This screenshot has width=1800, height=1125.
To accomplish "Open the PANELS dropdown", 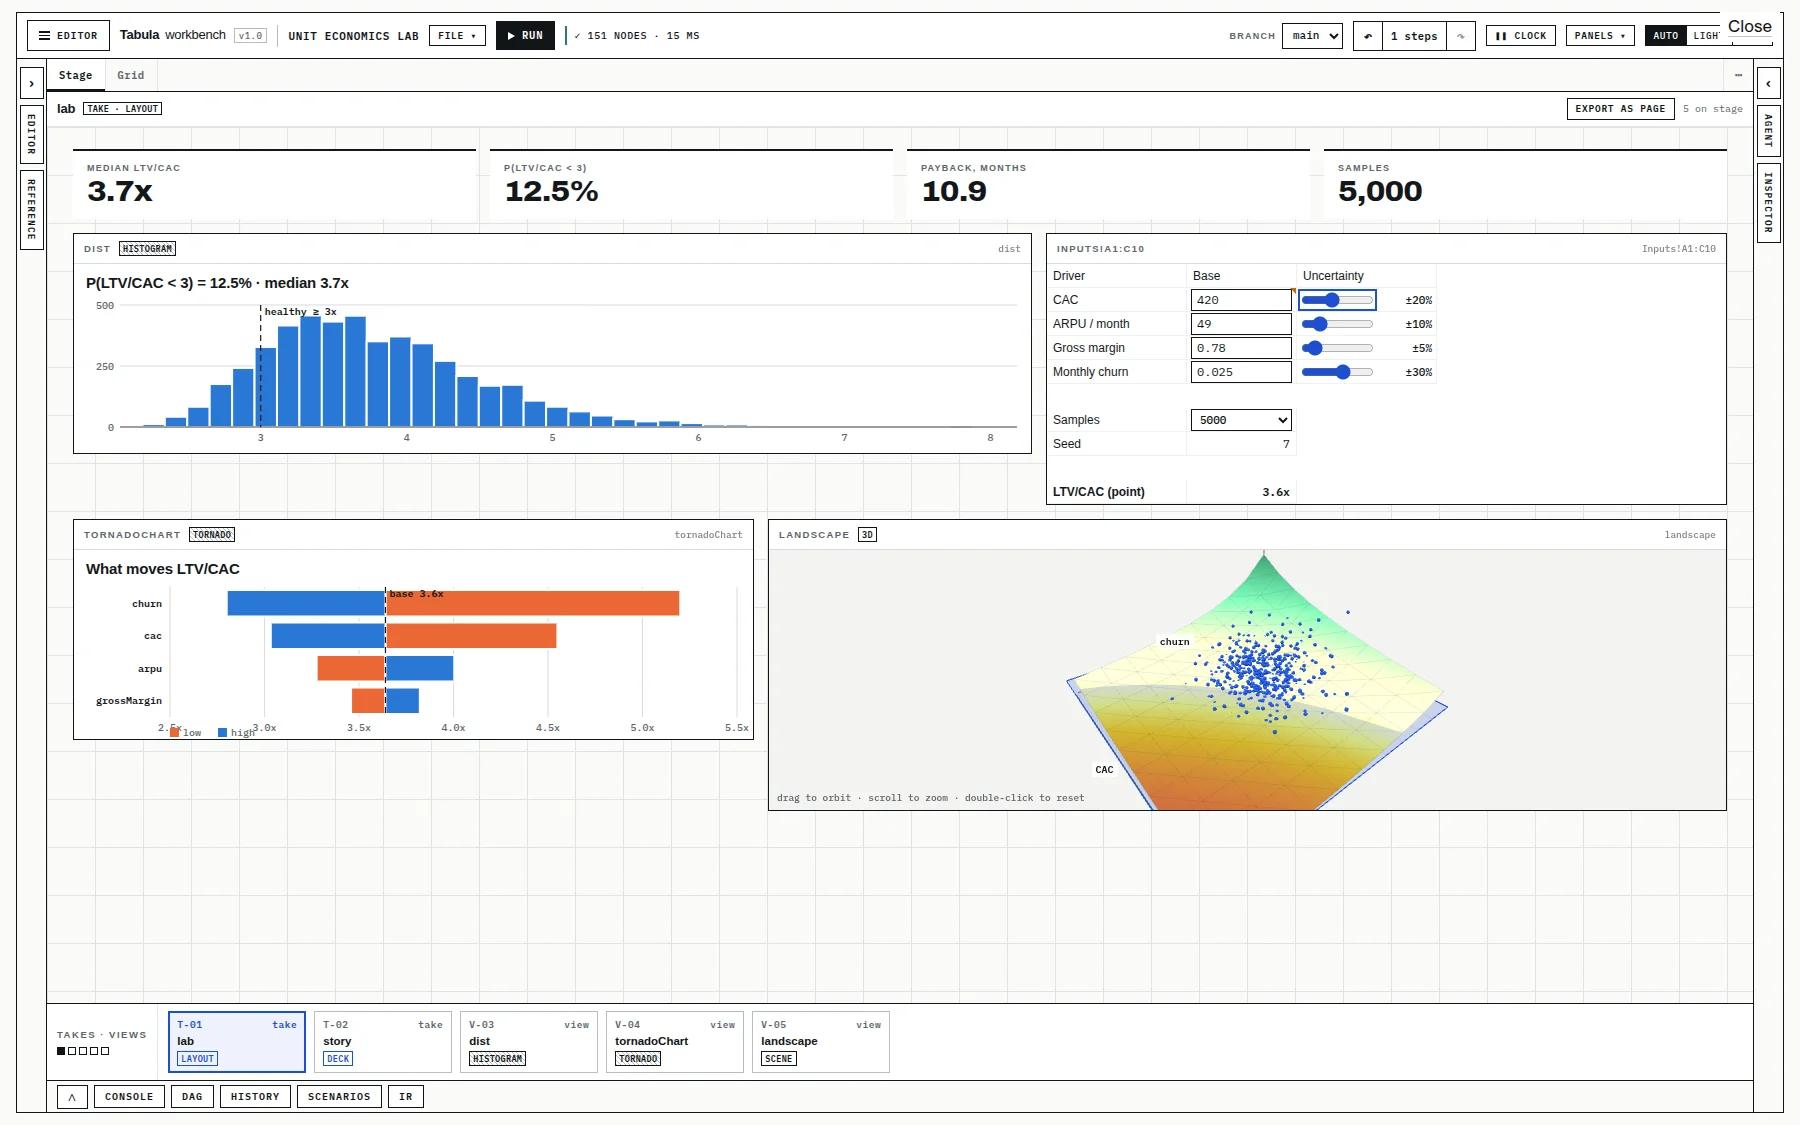I will point(1600,36).
